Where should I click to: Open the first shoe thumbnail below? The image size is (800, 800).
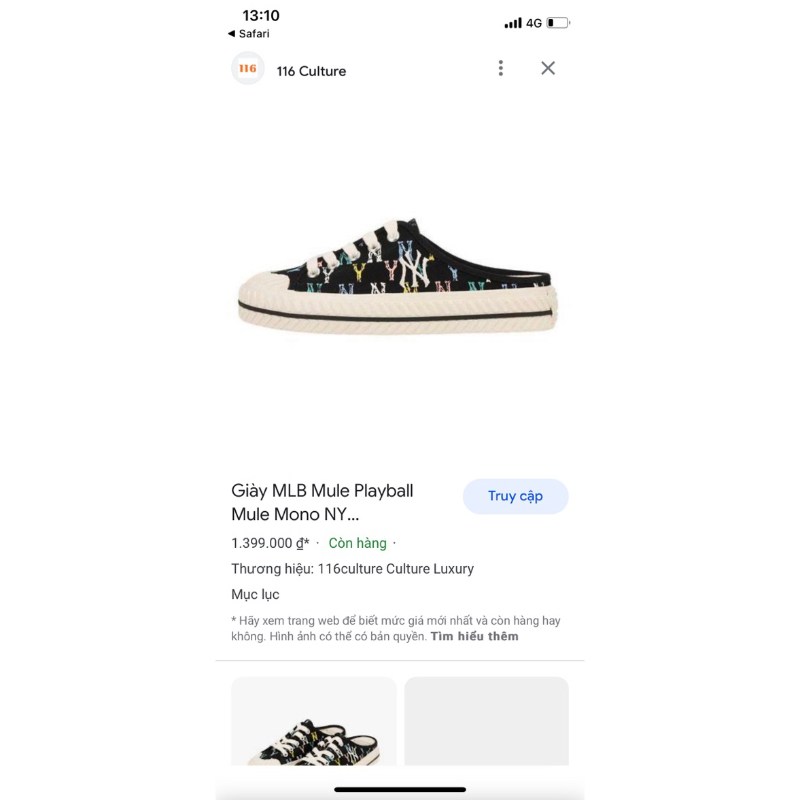pyautogui.click(x=314, y=722)
